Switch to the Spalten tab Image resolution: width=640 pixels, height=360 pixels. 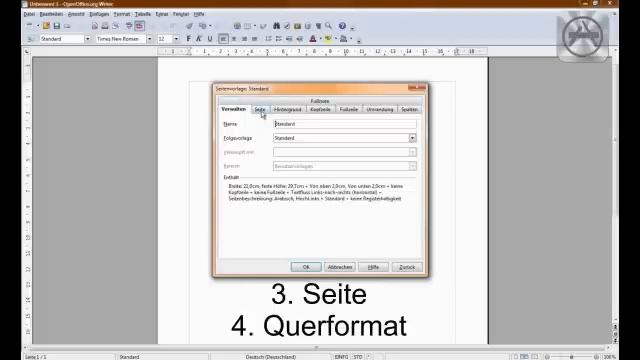(x=409, y=109)
